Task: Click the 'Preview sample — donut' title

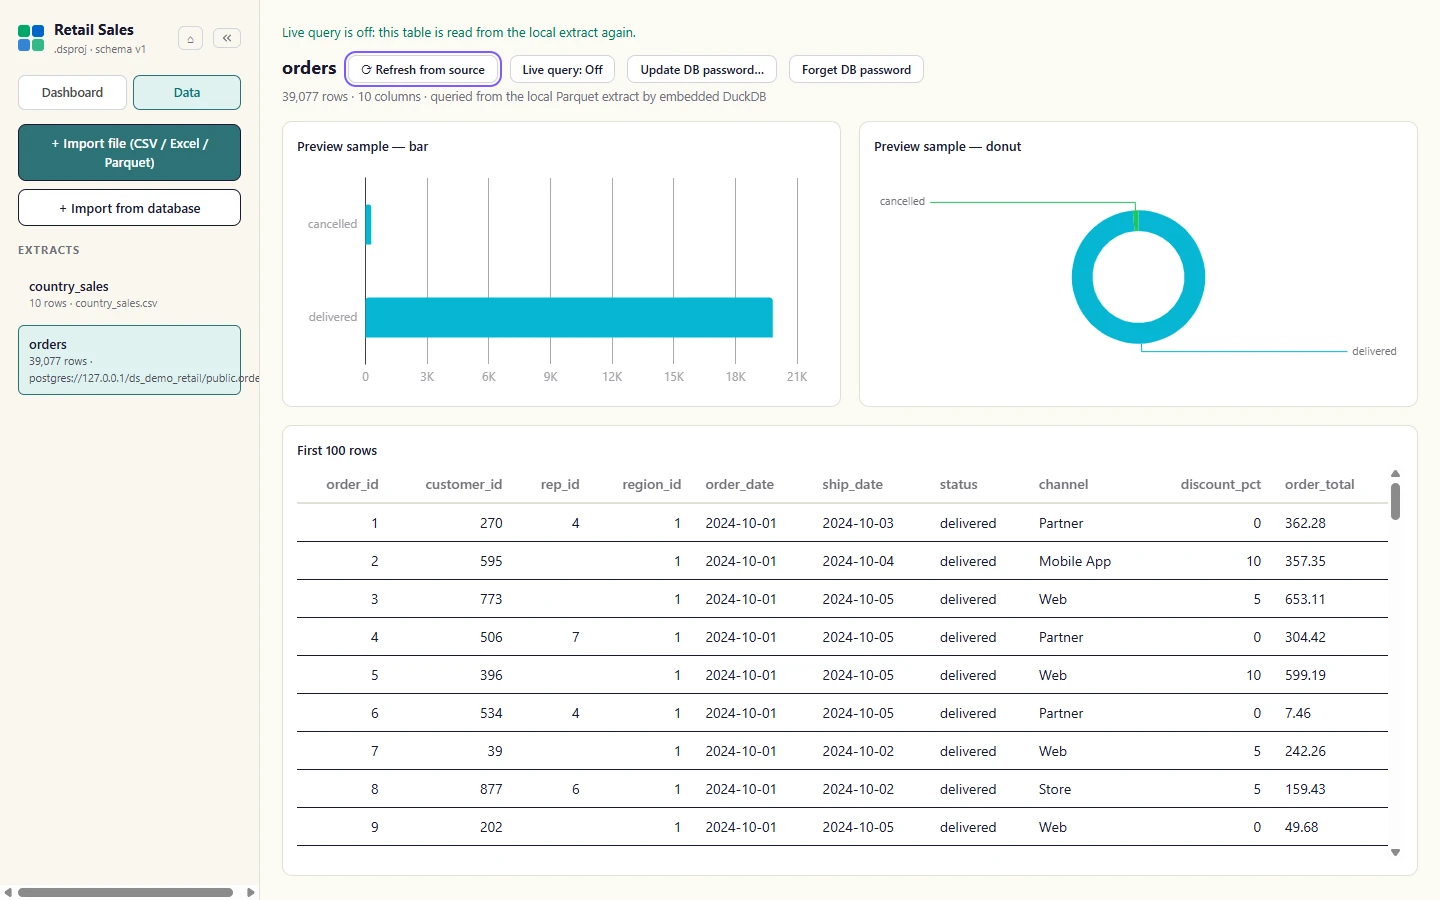Action: [947, 146]
